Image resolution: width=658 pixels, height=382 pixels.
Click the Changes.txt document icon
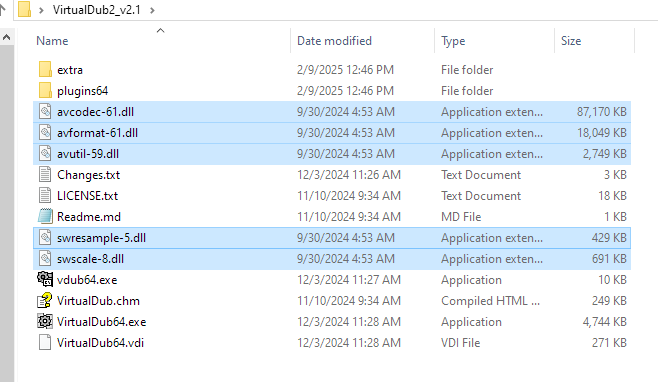45,175
